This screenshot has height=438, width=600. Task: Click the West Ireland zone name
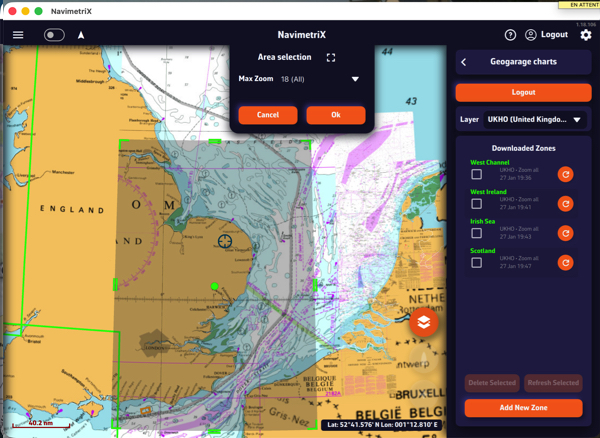(x=488, y=192)
